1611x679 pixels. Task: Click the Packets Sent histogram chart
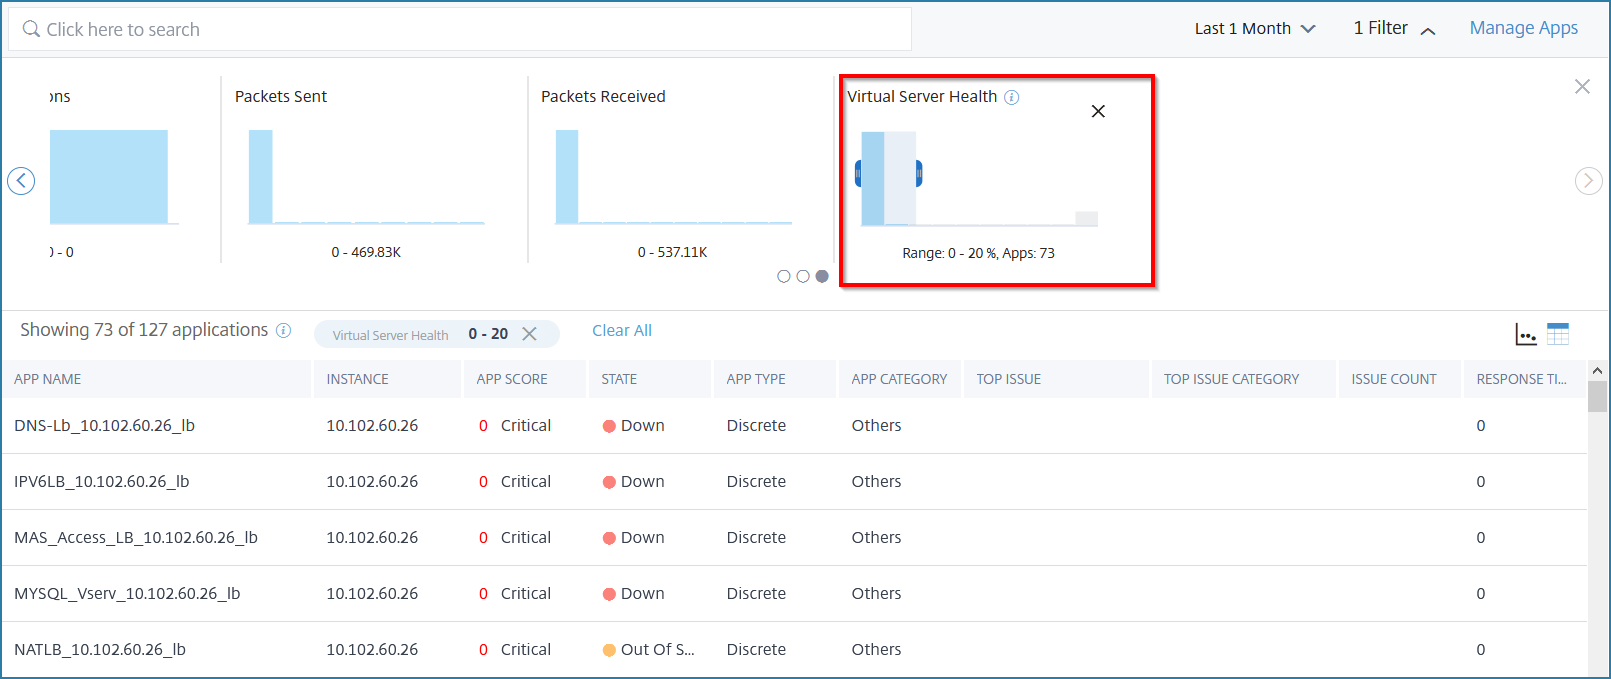pyautogui.click(x=367, y=177)
